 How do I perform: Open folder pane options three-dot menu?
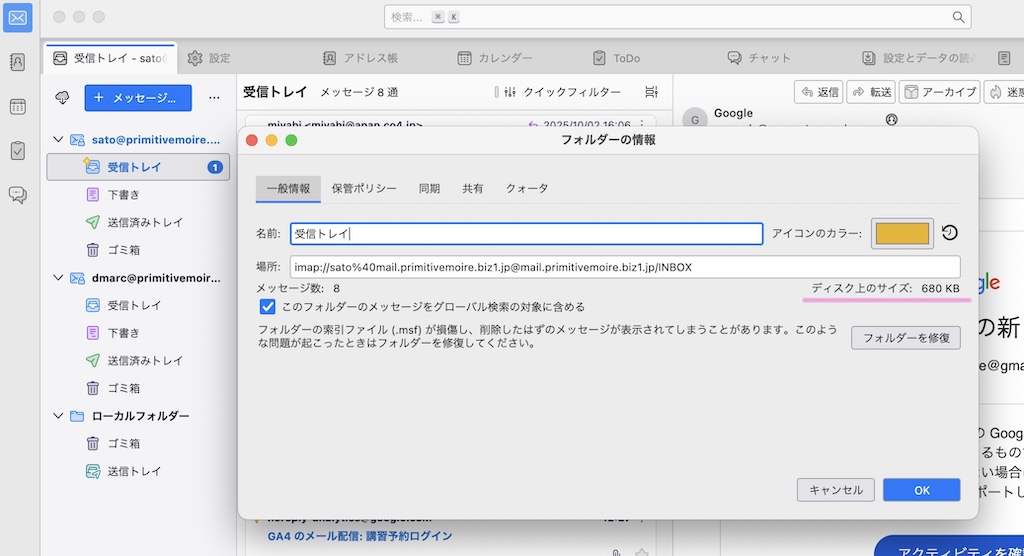[x=213, y=97]
